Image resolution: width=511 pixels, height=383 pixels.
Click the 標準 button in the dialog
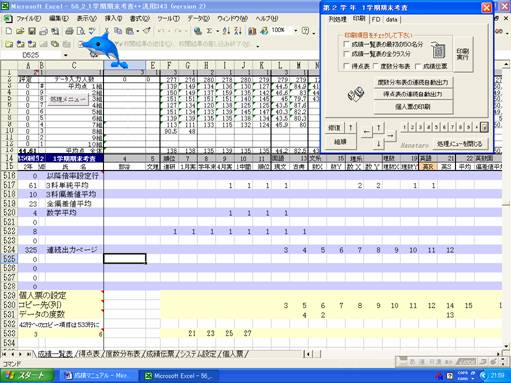coord(334,128)
